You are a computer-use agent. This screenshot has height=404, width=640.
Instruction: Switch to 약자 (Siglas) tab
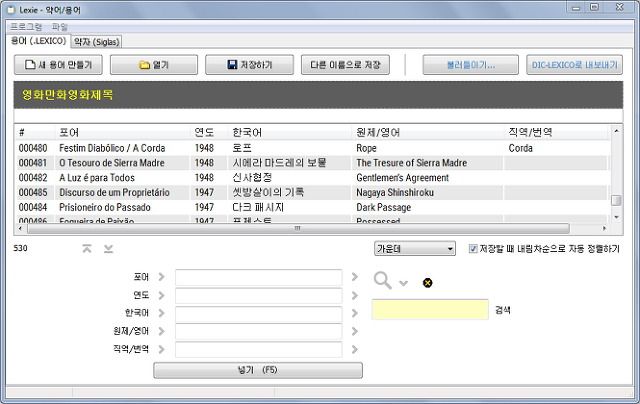click(96, 42)
